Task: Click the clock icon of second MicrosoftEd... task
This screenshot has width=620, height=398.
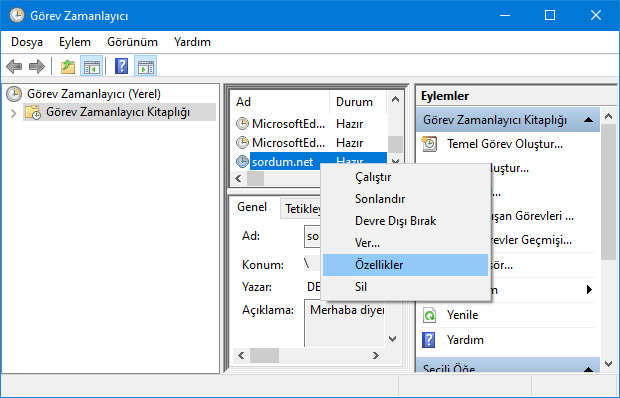Action: tap(242, 142)
